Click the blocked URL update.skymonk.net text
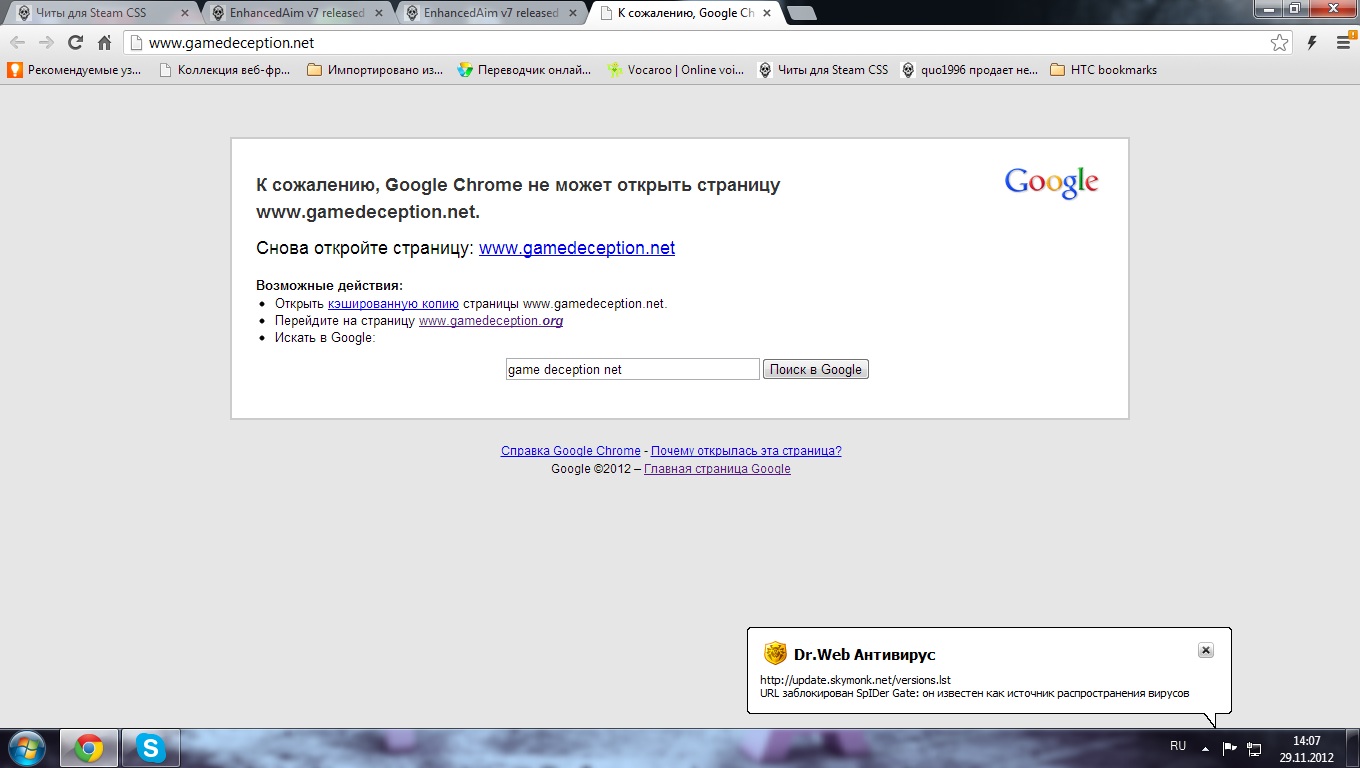The height and width of the screenshot is (768, 1360). pyautogui.click(x=855, y=680)
